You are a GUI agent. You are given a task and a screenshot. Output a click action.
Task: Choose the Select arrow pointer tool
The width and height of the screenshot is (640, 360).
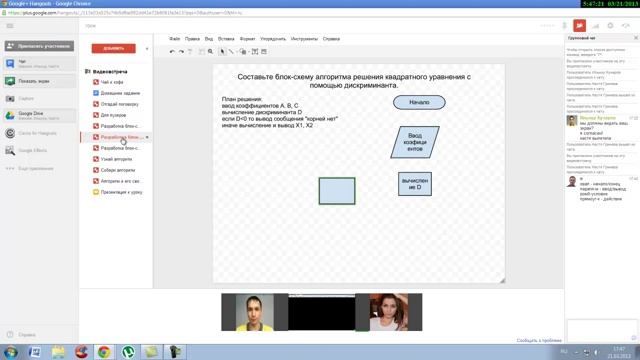click(x=222, y=52)
